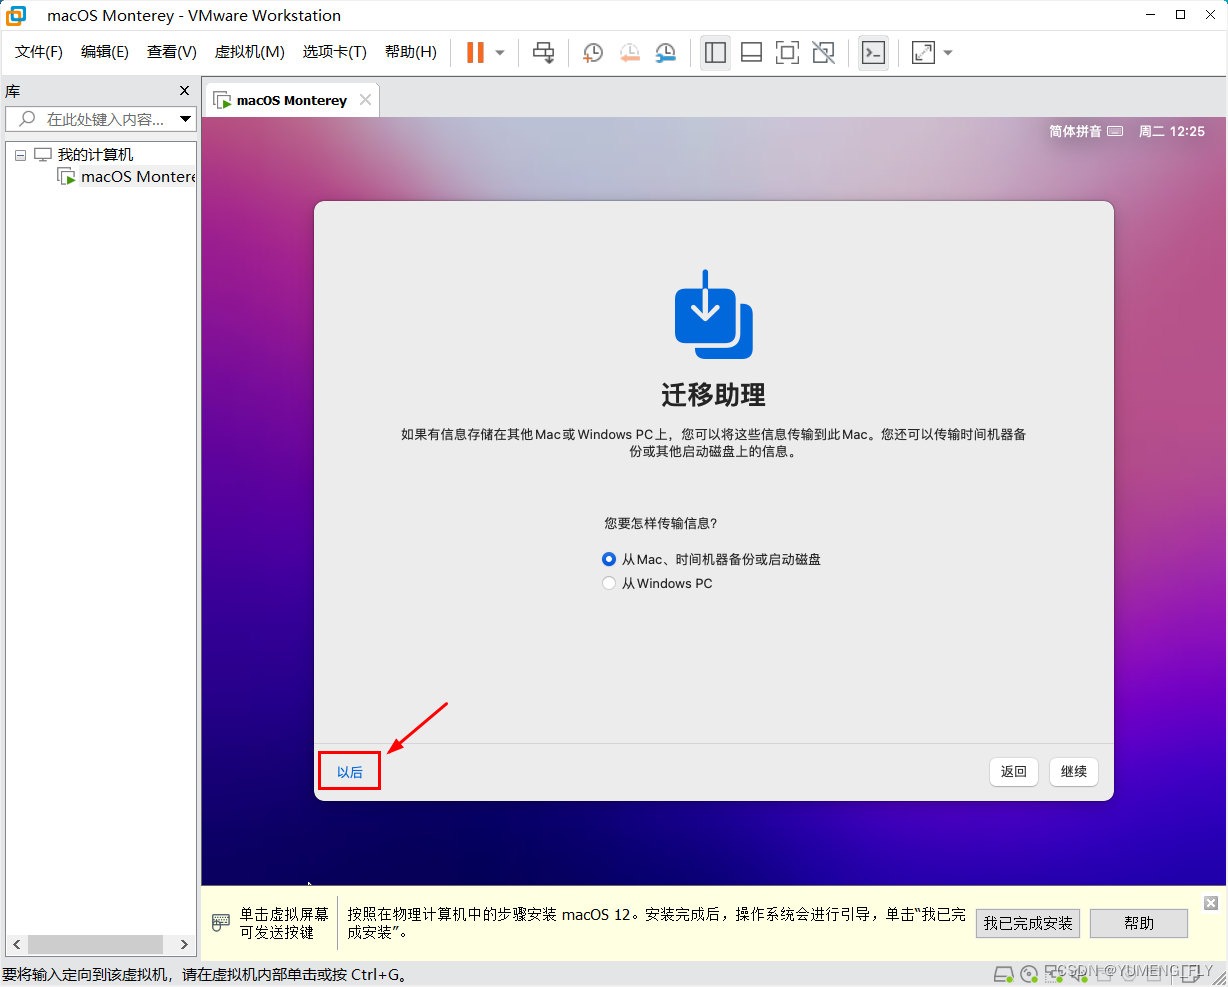Pause the virtual machine

point(475,52)
